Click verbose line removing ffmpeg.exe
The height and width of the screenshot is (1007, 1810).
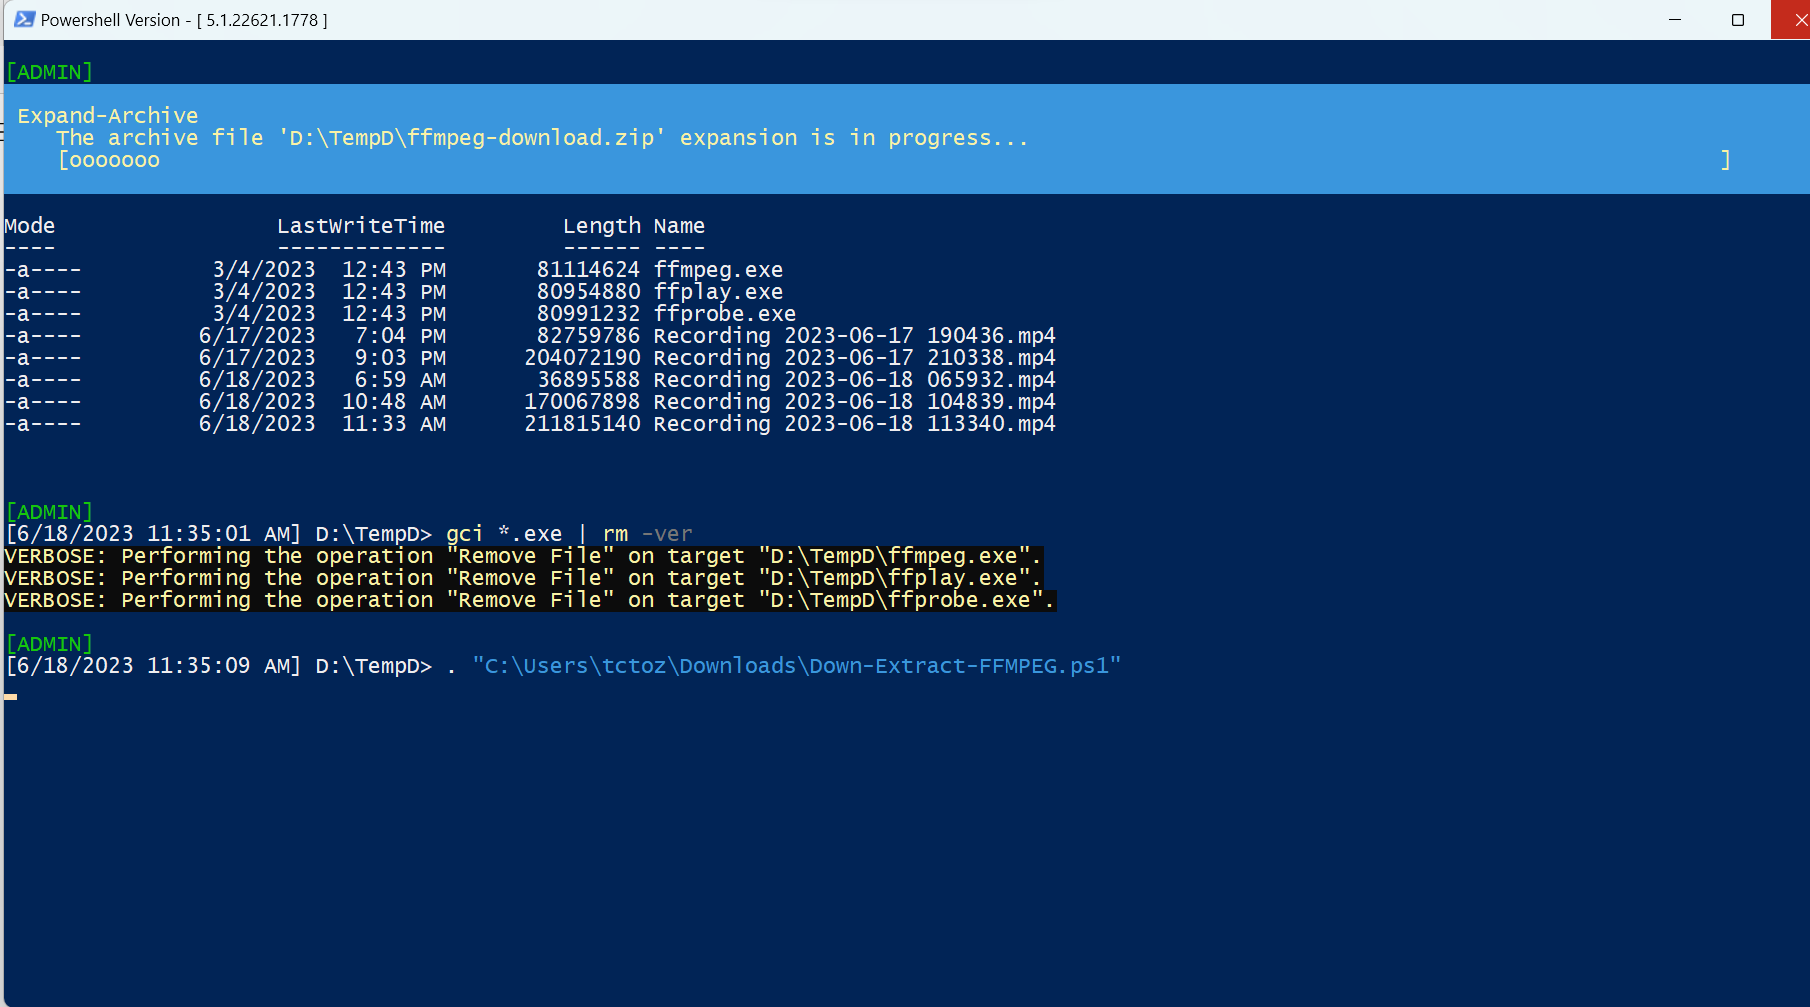[523, 556]
